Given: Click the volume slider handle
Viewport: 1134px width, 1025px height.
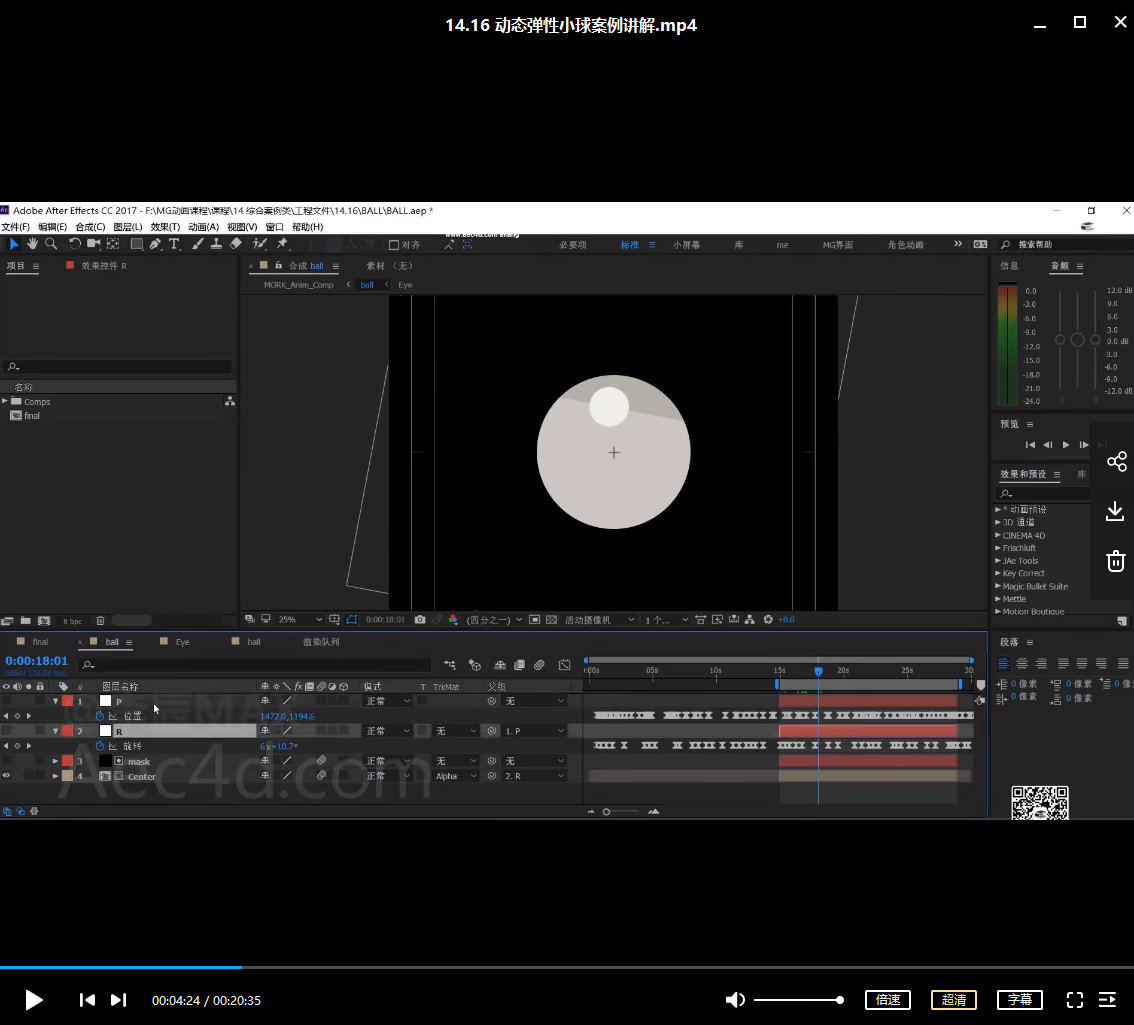Looking at the screenshot, I should (x=840, y=999).
